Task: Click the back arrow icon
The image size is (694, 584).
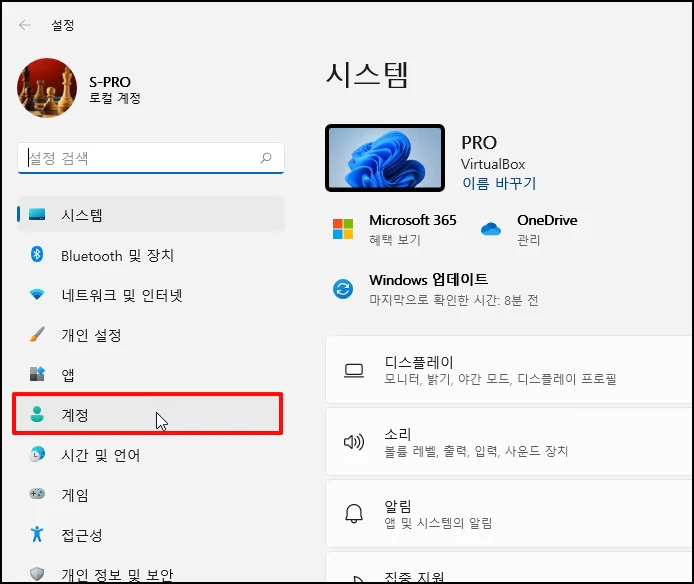Action: click(25, 25)
